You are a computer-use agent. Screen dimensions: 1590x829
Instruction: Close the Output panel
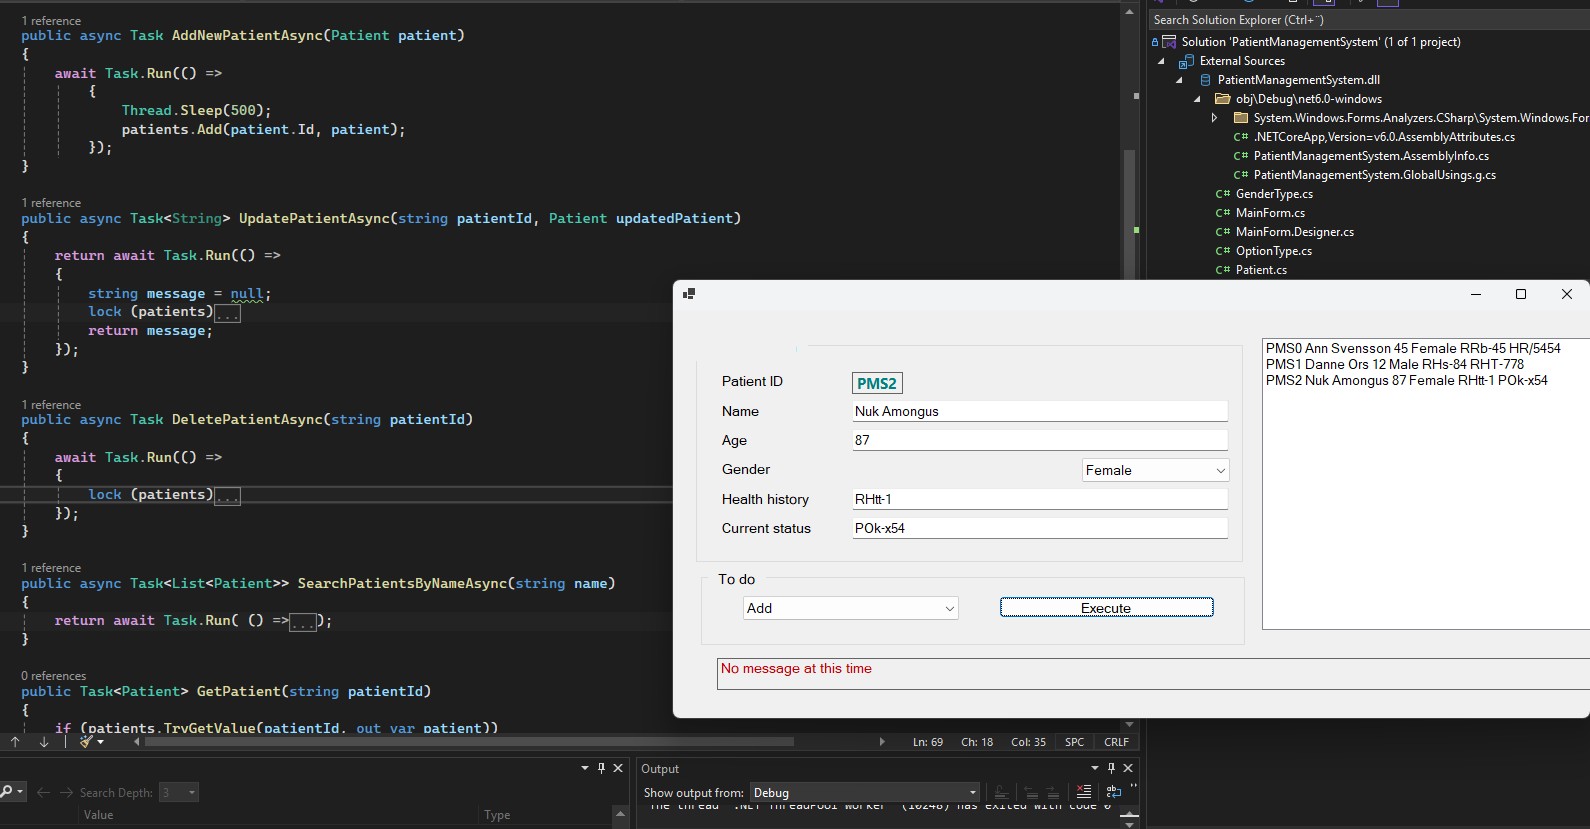[1128, 768]
